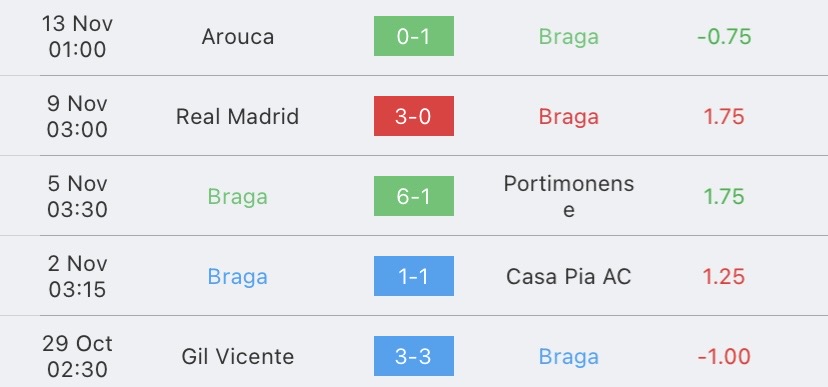The image size is (828, 387).
Task: Click blue Braga in the 2 Nov row
Action: click(x=238, y=277)
